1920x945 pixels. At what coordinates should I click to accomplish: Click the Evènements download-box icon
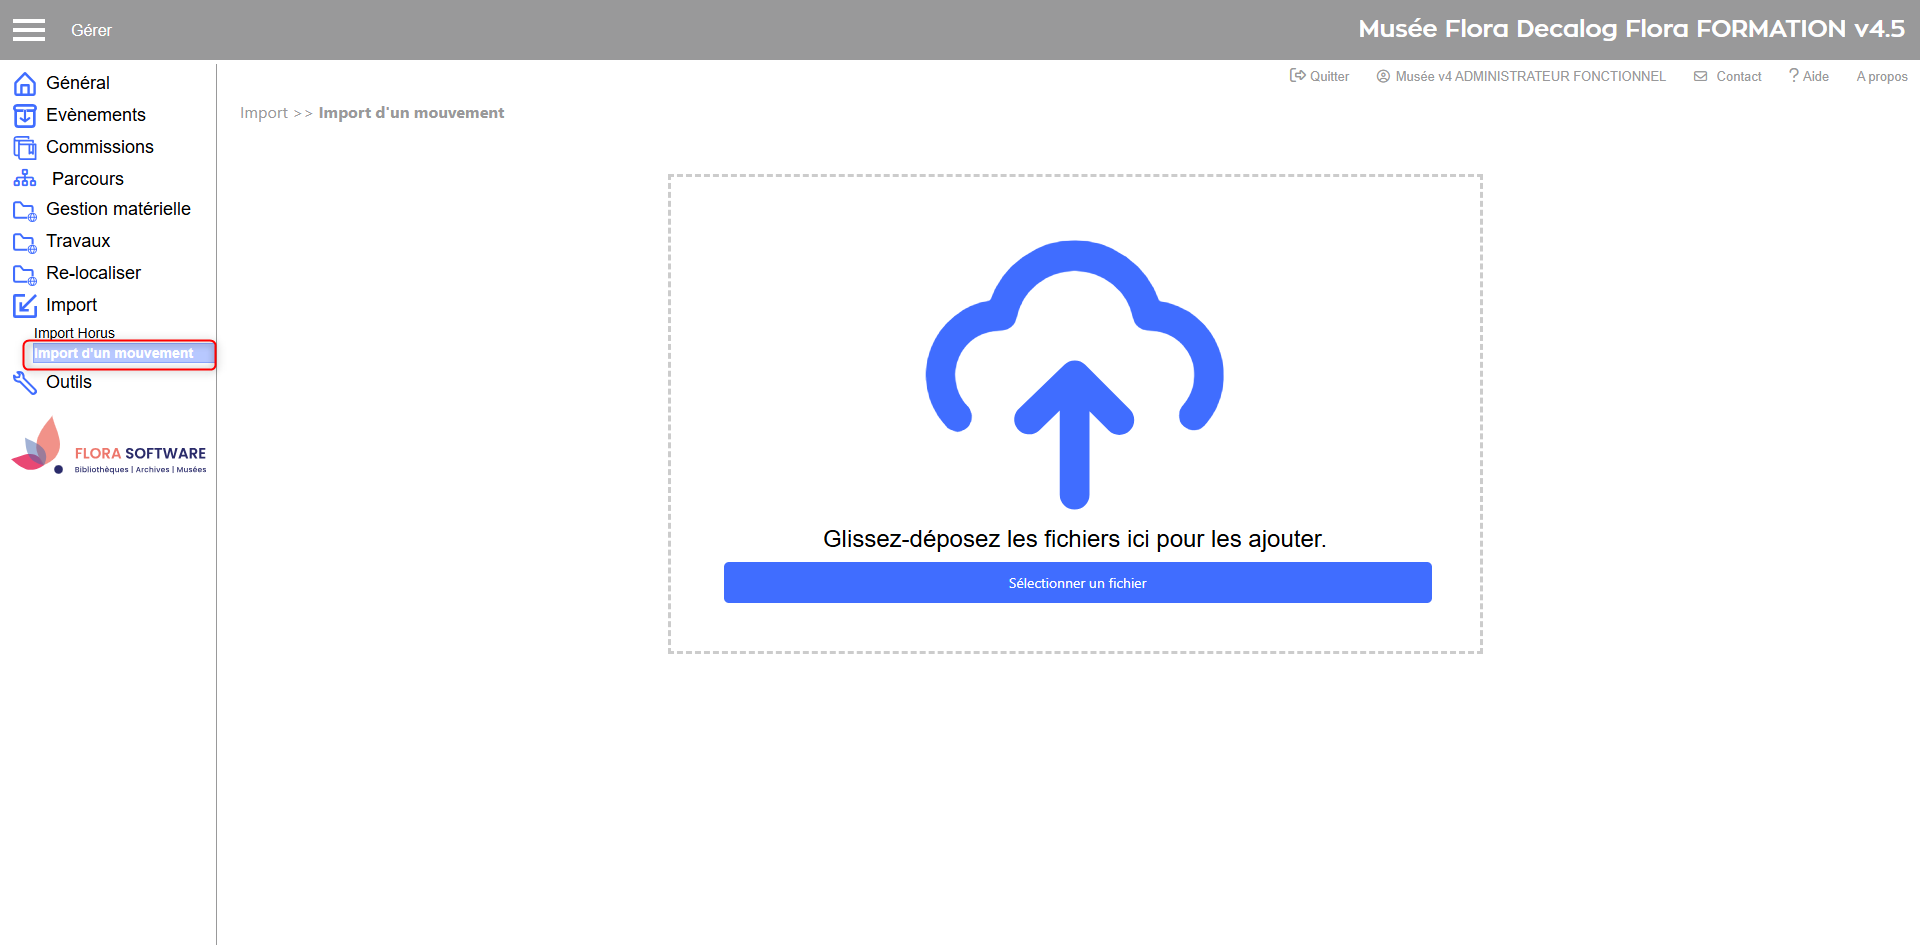(25, 116)
